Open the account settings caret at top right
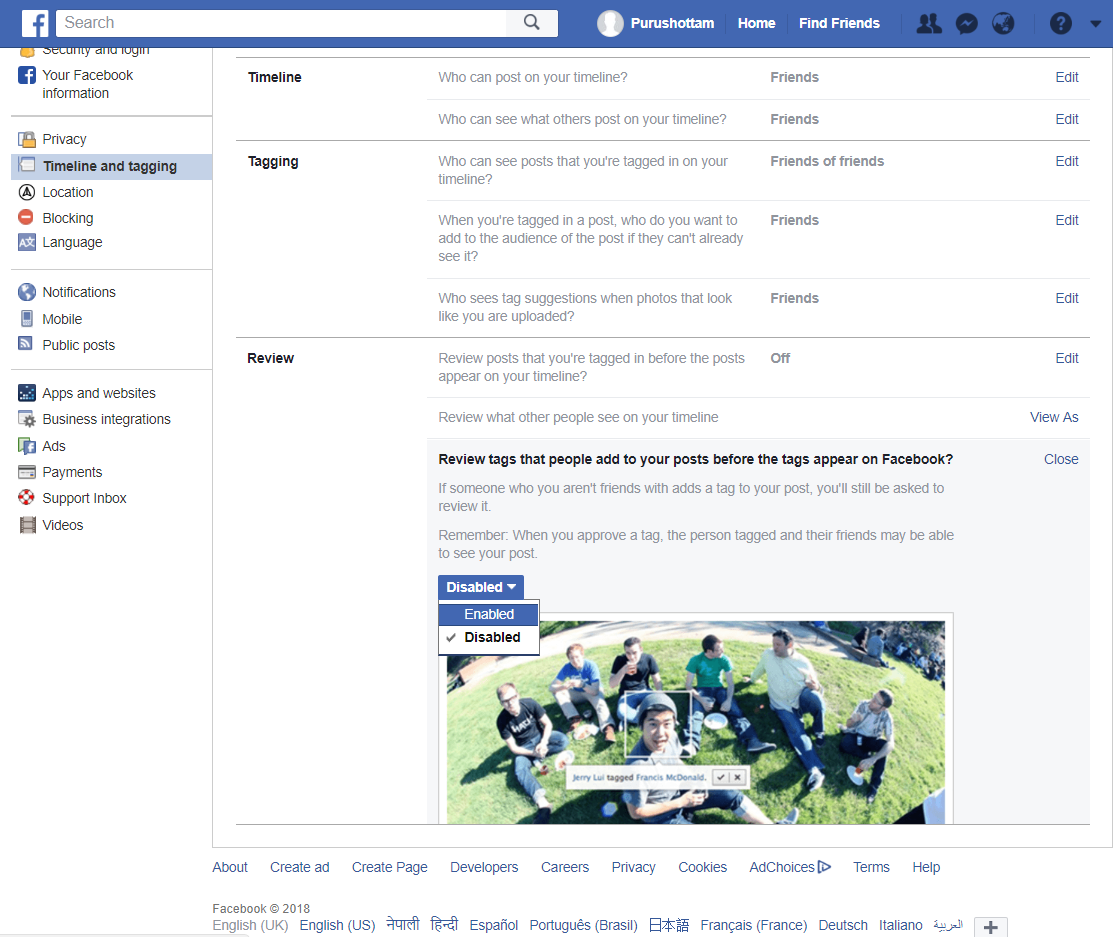Image resolution: width=1113 pixels, height=937 pixels. coord(1095,22)
